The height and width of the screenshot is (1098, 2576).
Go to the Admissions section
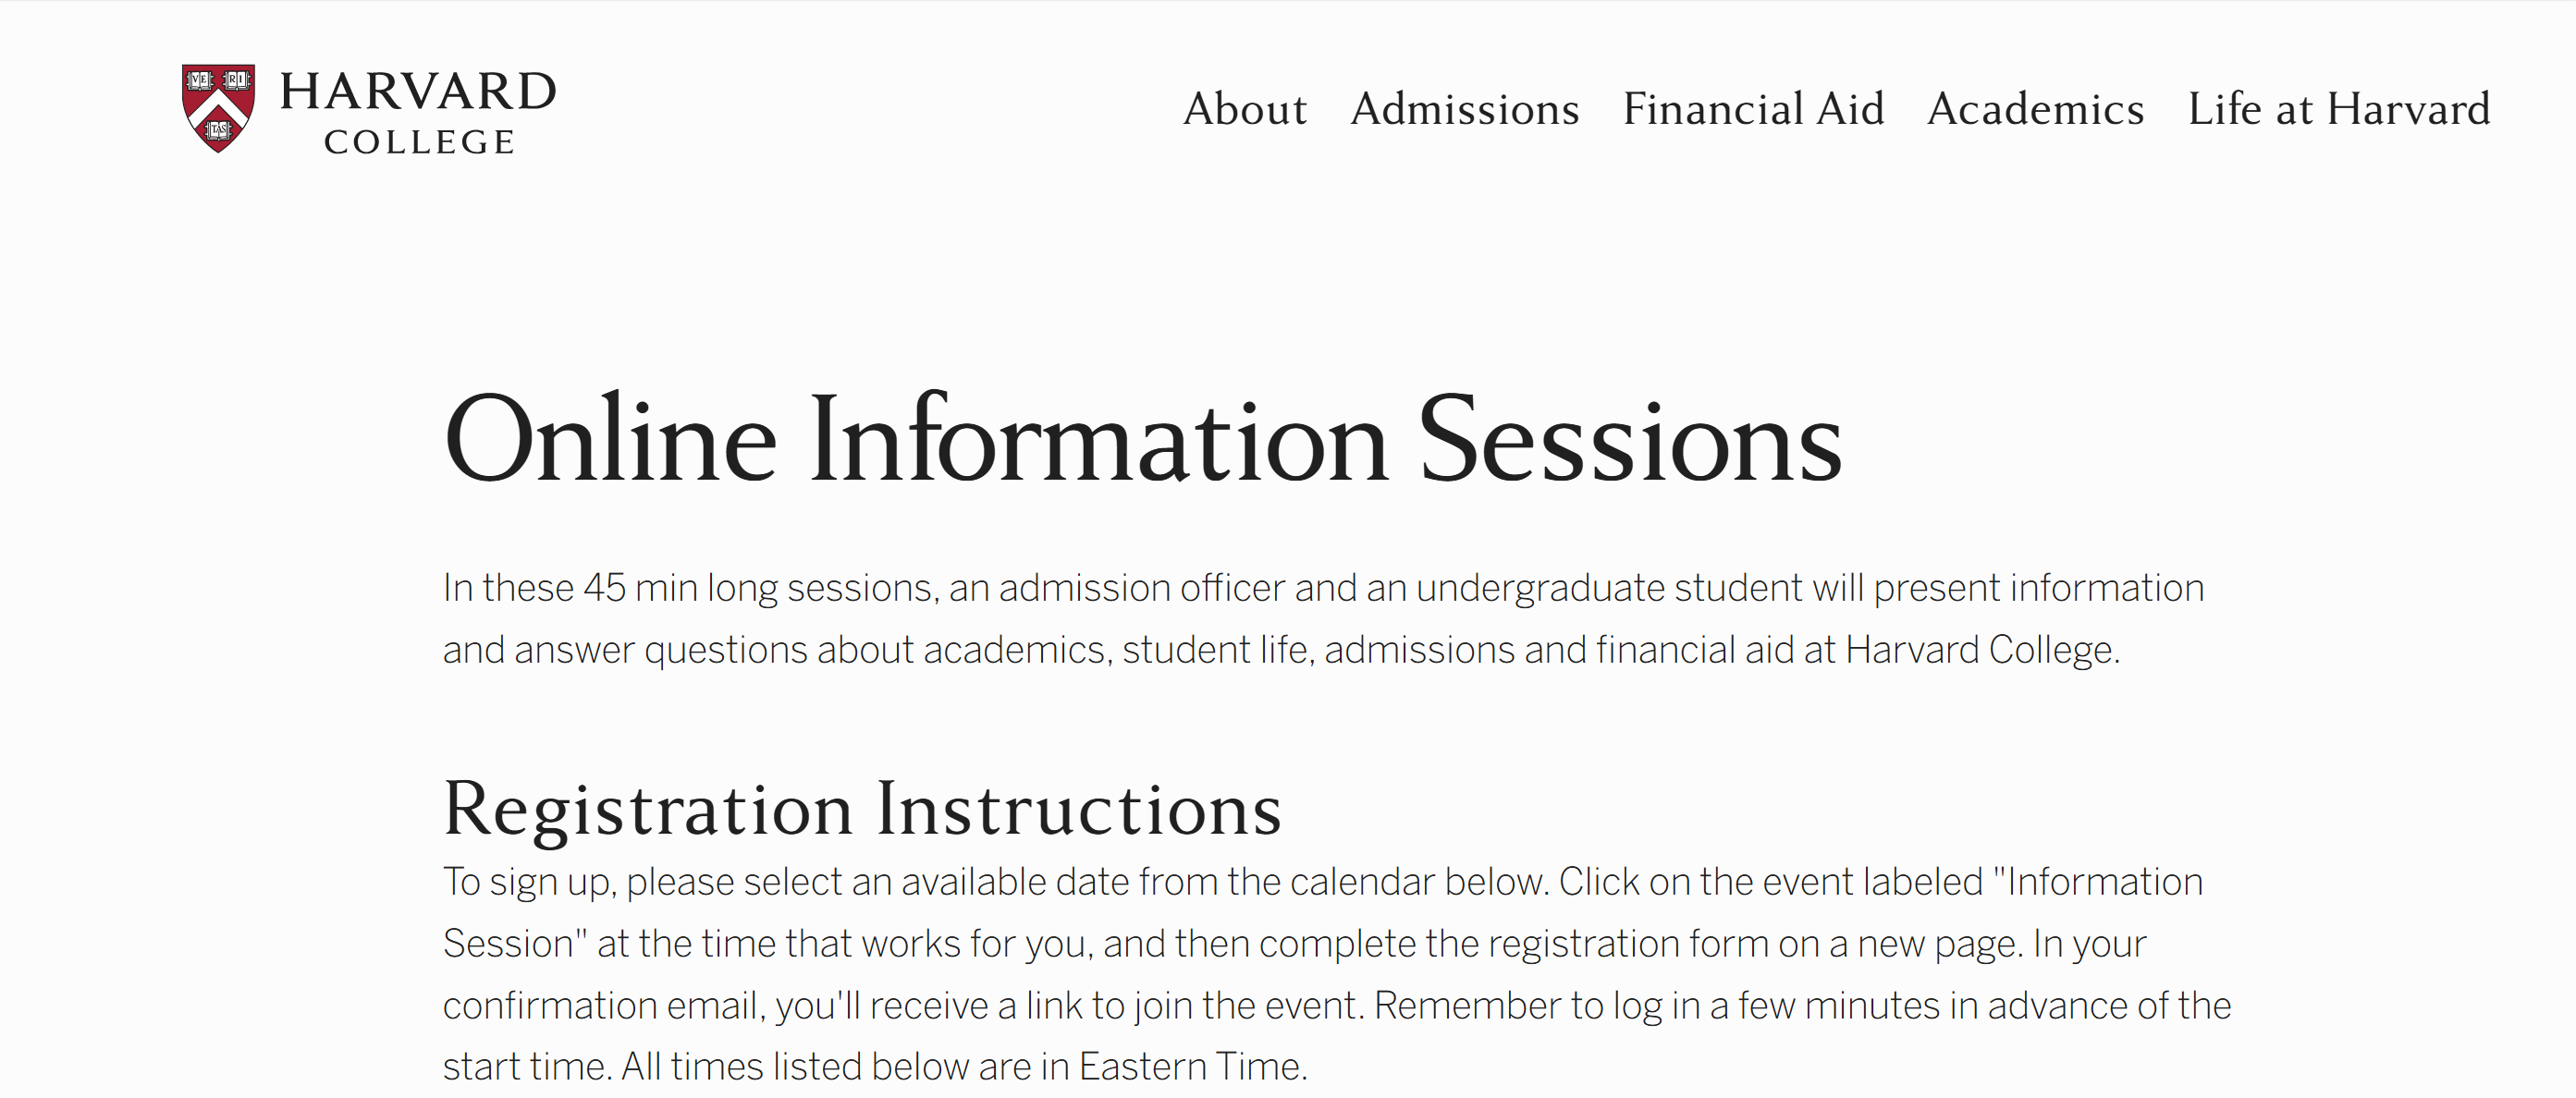click(x=1465, y=108)
